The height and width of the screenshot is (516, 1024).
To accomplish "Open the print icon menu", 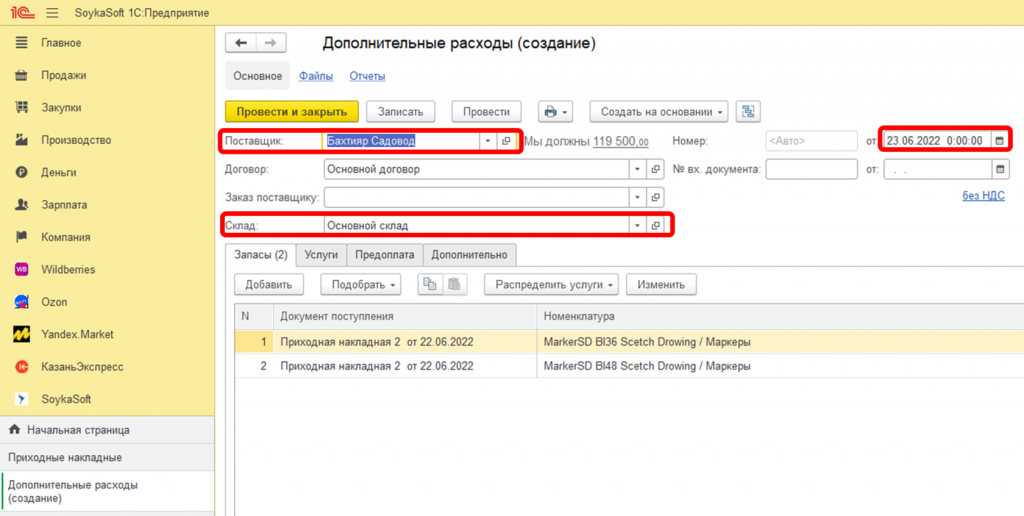I will (554, 112).
